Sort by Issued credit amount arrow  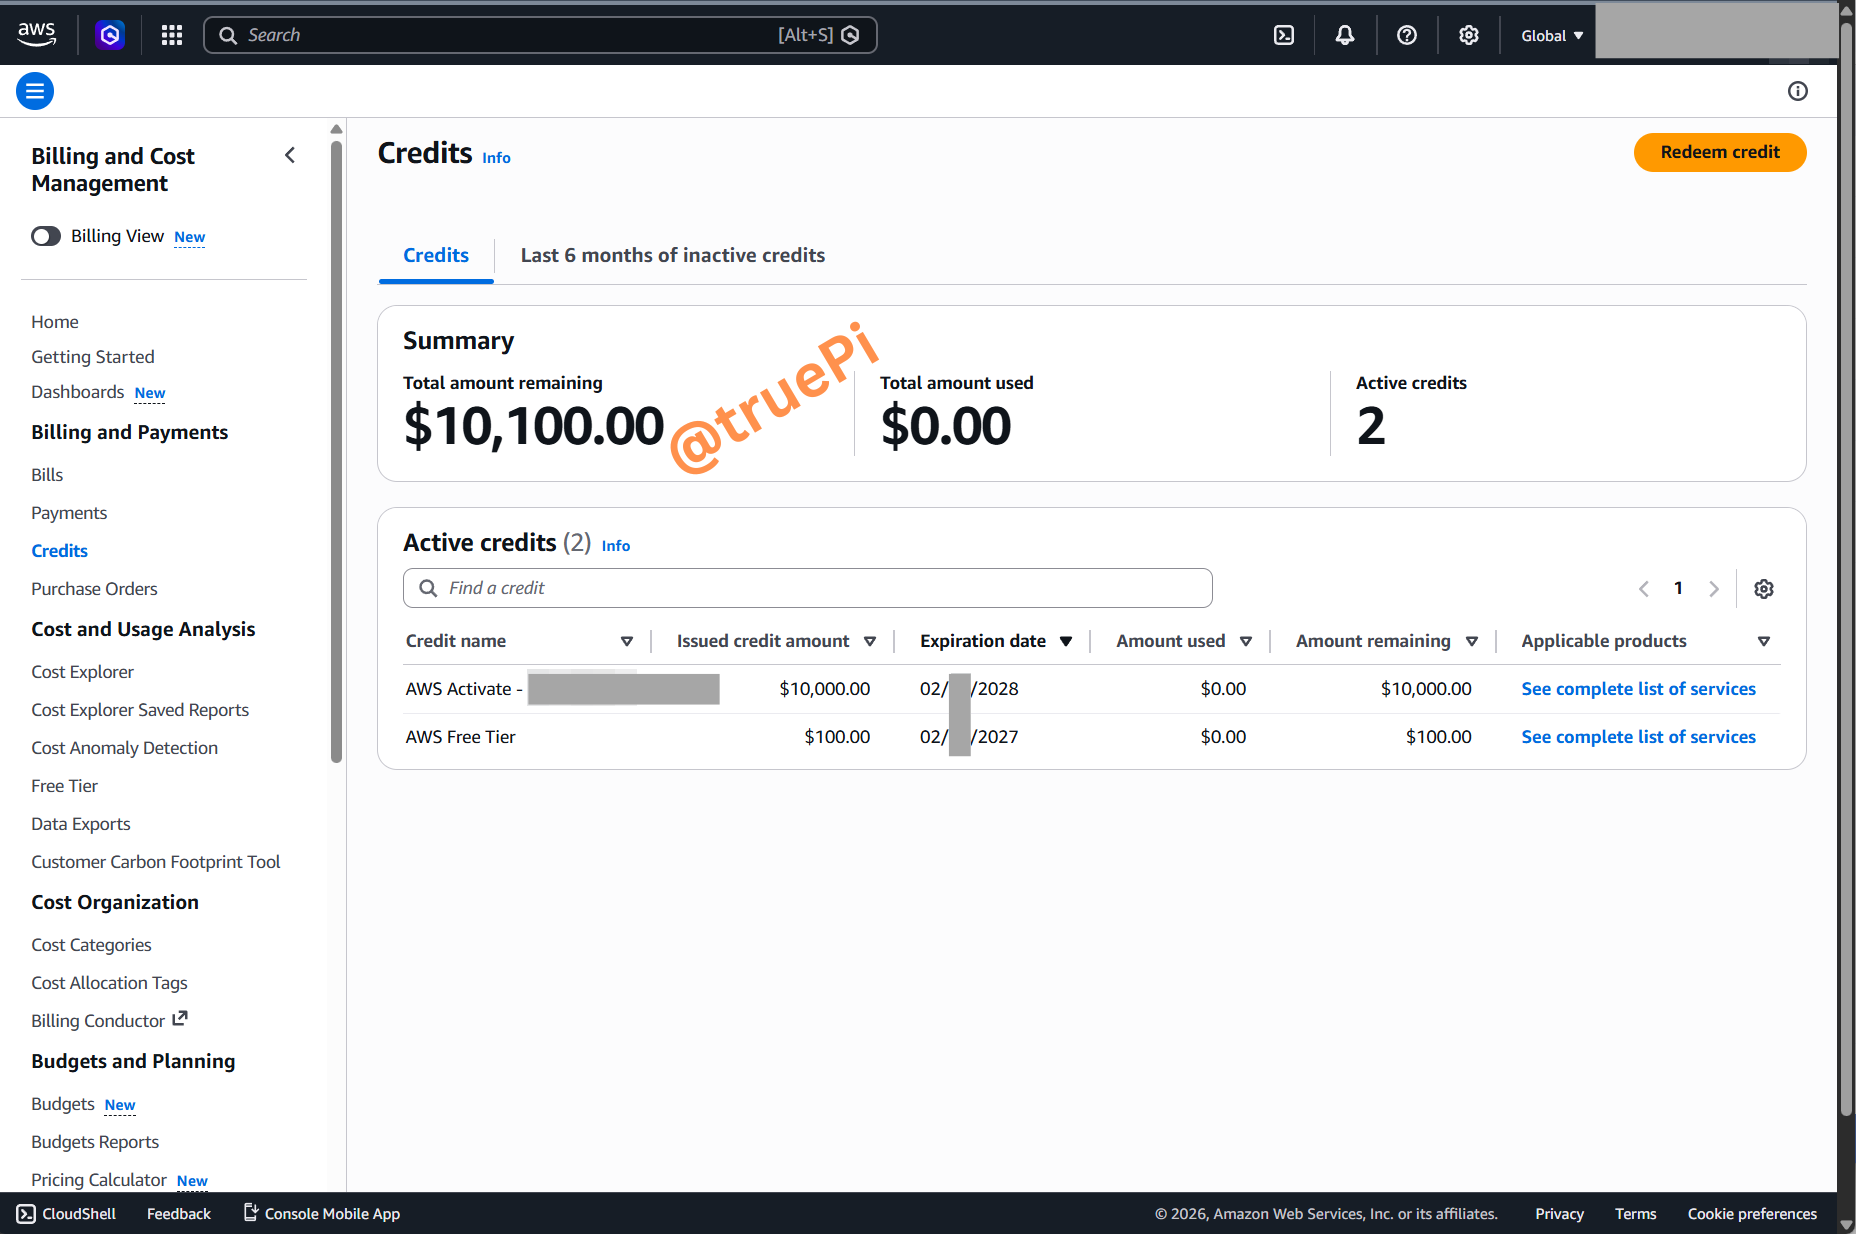coord(870,641)
